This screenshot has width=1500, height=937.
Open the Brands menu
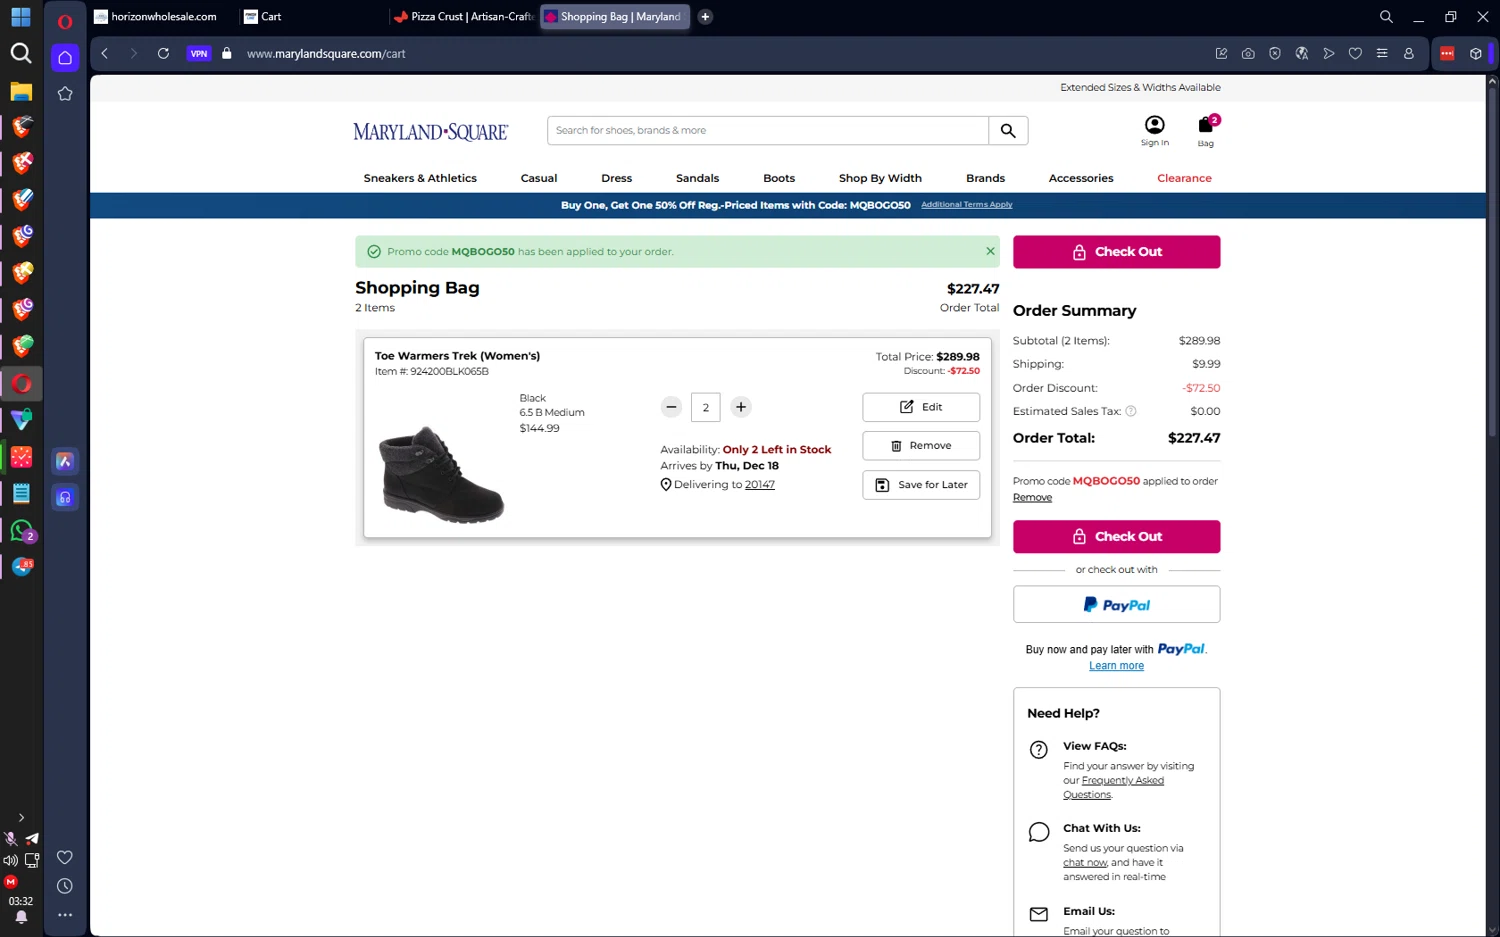pos(985,178)
